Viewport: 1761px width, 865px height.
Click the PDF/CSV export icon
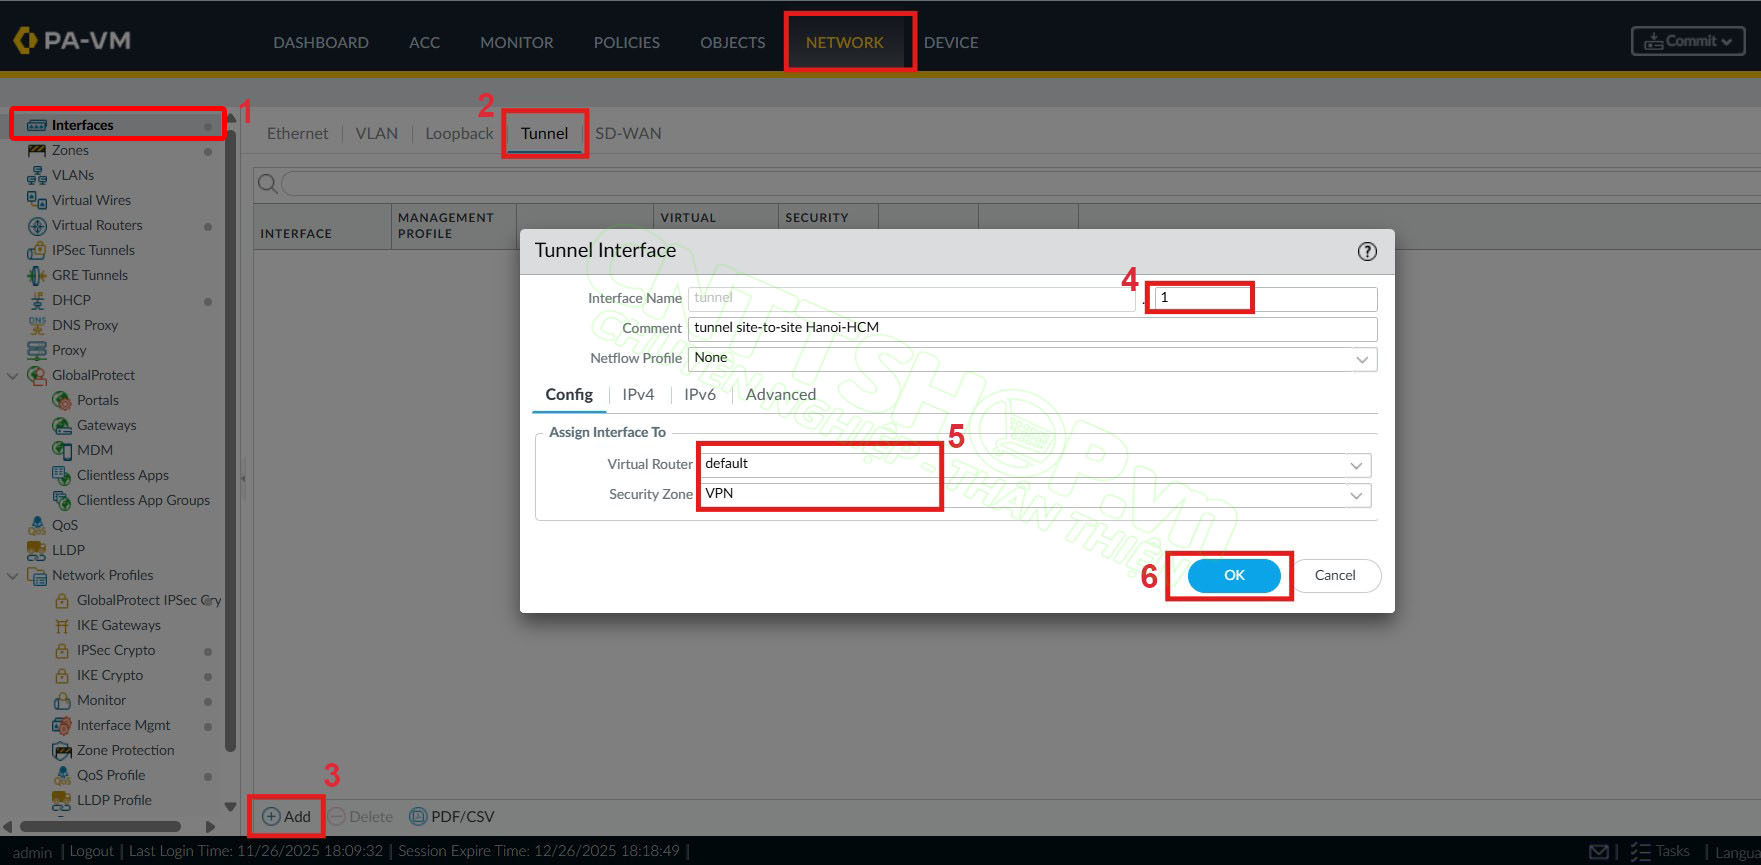pos(418,817)
